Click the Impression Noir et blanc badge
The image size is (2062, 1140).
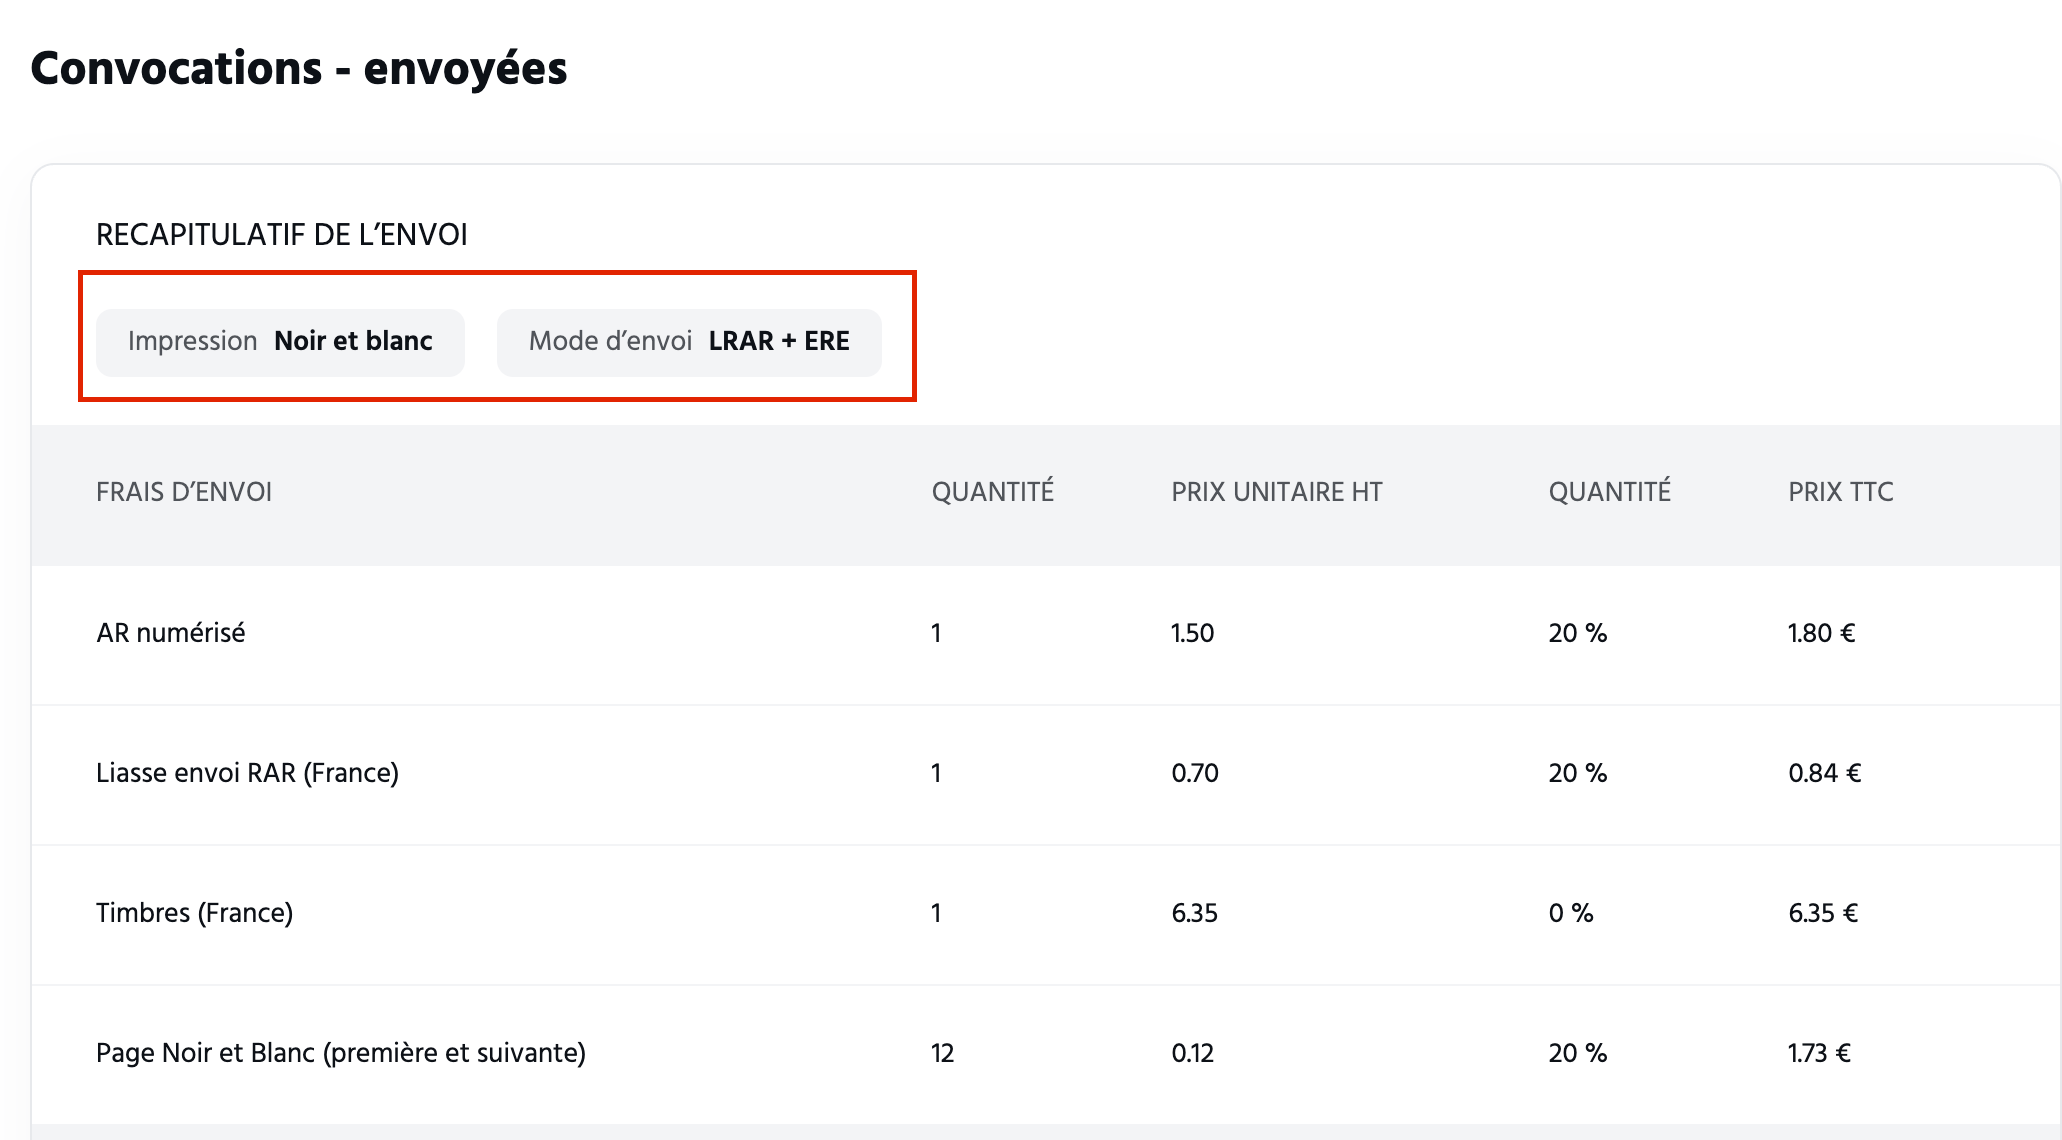[x=280, y=342]
